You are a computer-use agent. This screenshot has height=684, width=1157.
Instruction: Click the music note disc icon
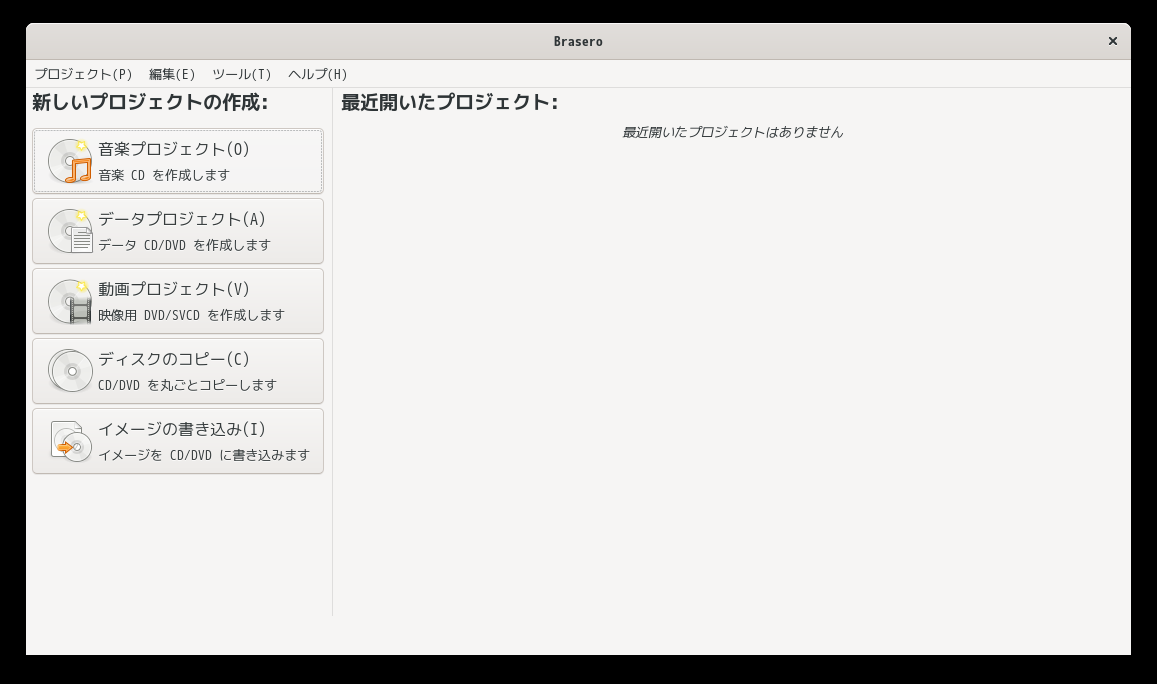point(70,161)
